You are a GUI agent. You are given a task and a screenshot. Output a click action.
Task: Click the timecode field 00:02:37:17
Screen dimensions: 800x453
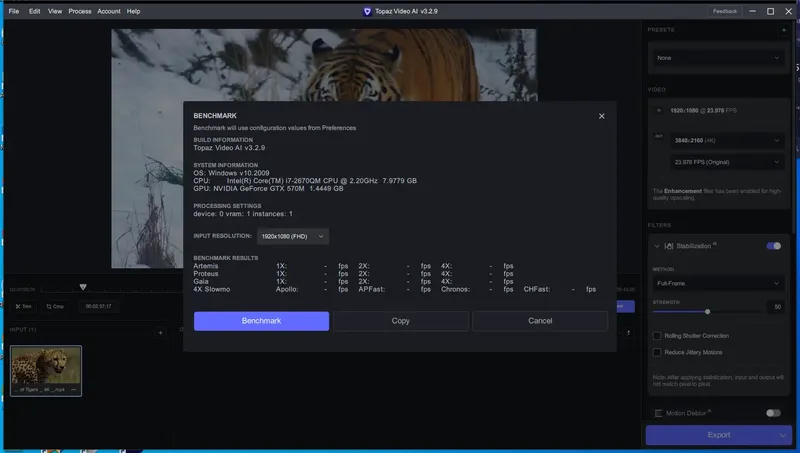click(98, 307)
